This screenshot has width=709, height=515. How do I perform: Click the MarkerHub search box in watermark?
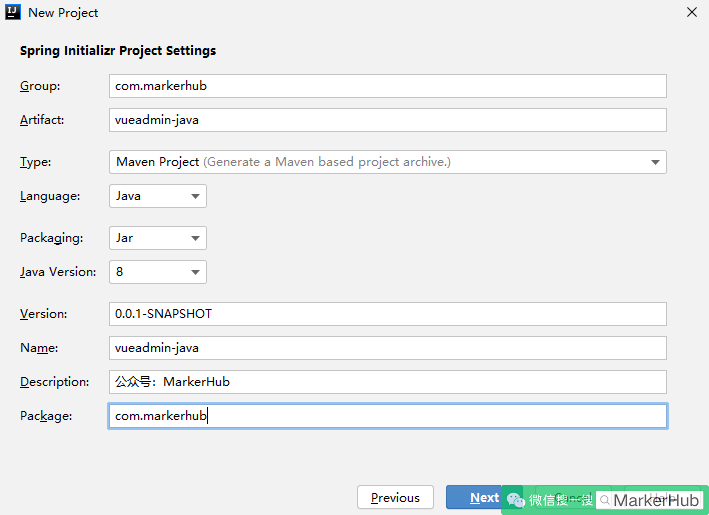pyautogui.click(x=650, y=500)
